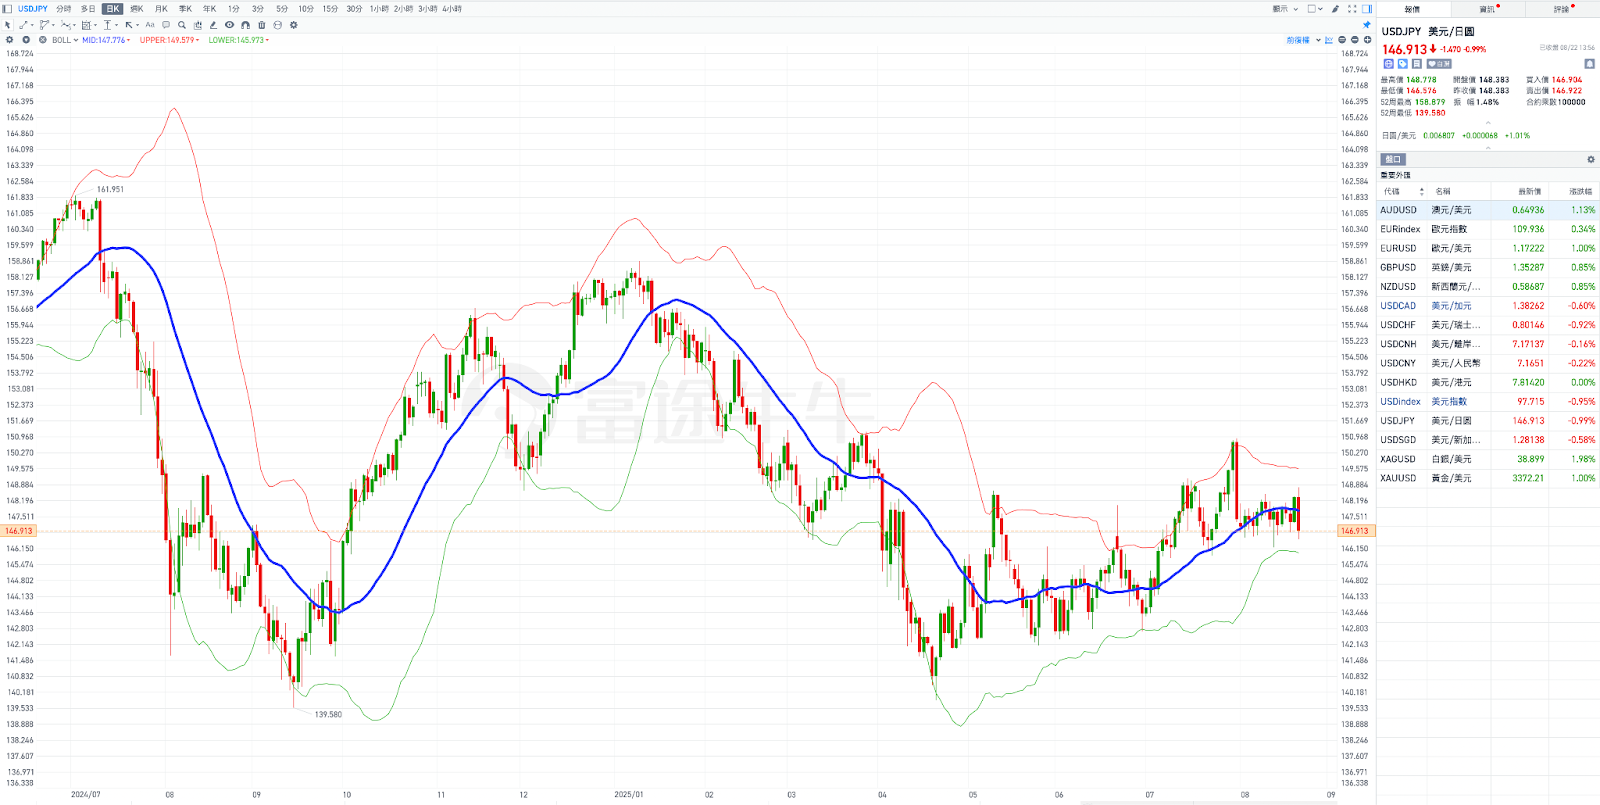Add a comment bubble annotation
Viewport: 1600px width, 805px height.
(166, 25)
